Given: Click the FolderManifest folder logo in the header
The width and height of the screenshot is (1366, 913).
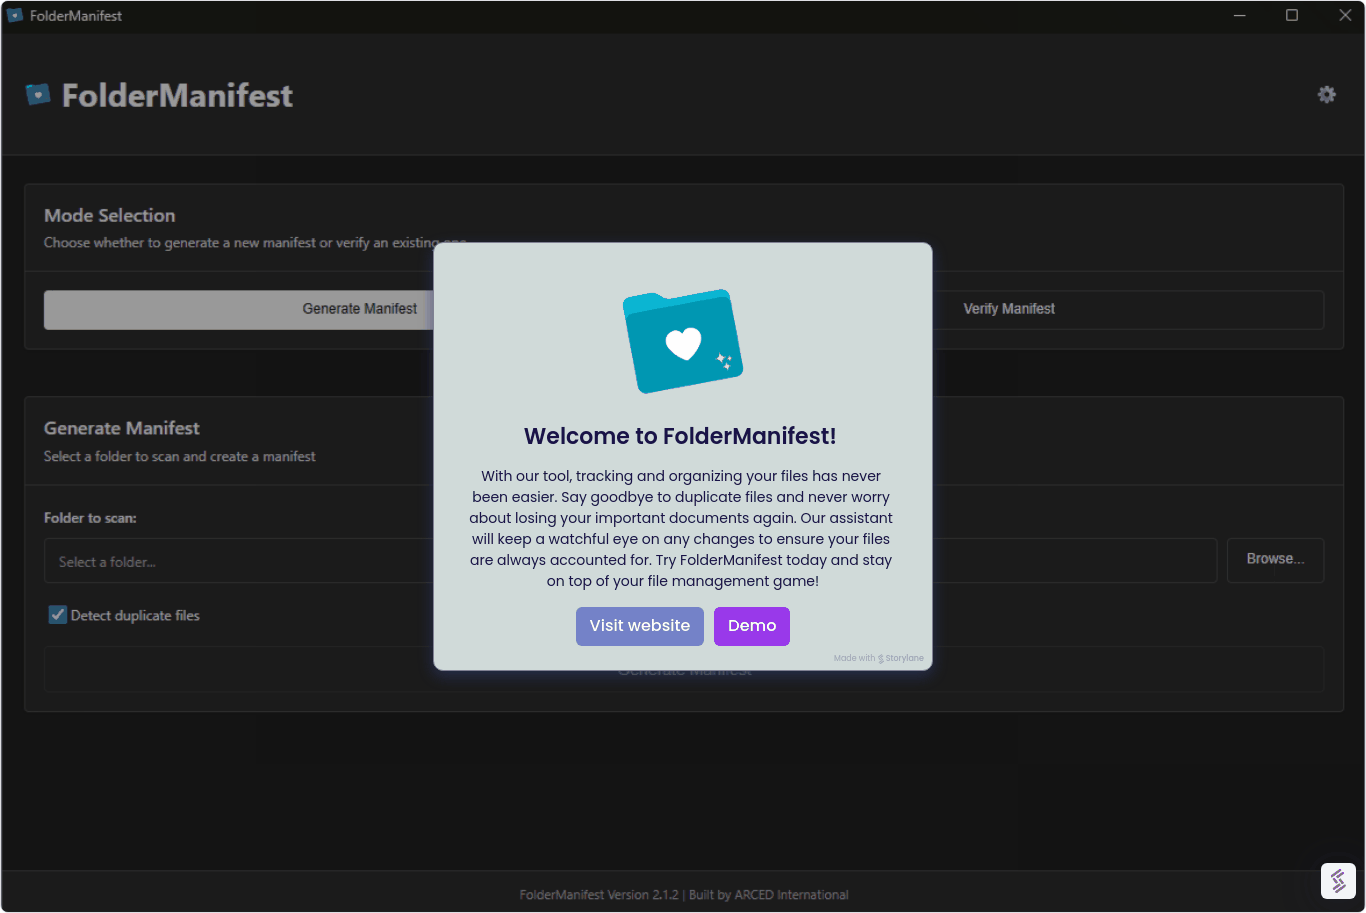Looking at the screenshot, I should (x=37, y=94).
